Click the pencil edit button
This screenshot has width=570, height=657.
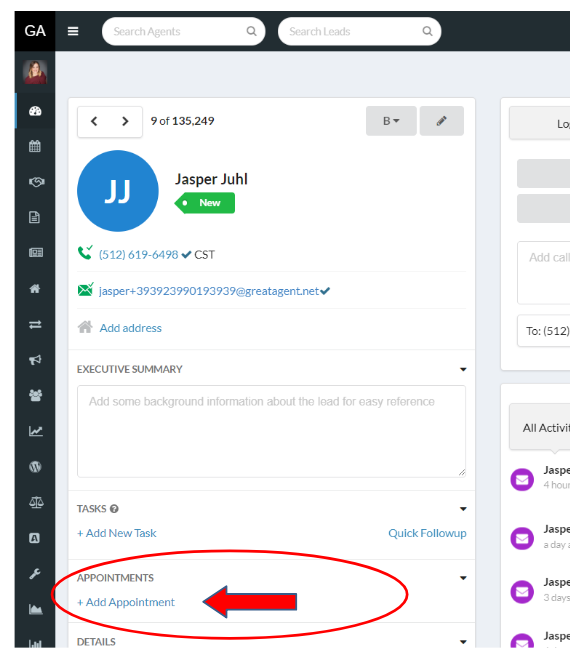tap(442, 121)
